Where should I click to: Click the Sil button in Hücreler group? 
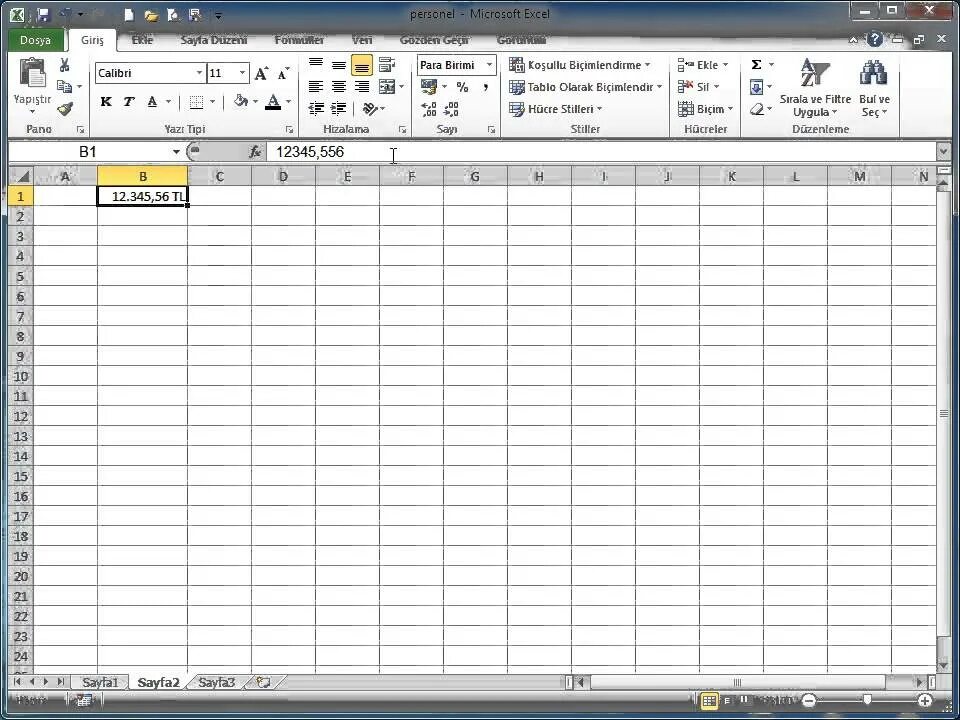699,87
